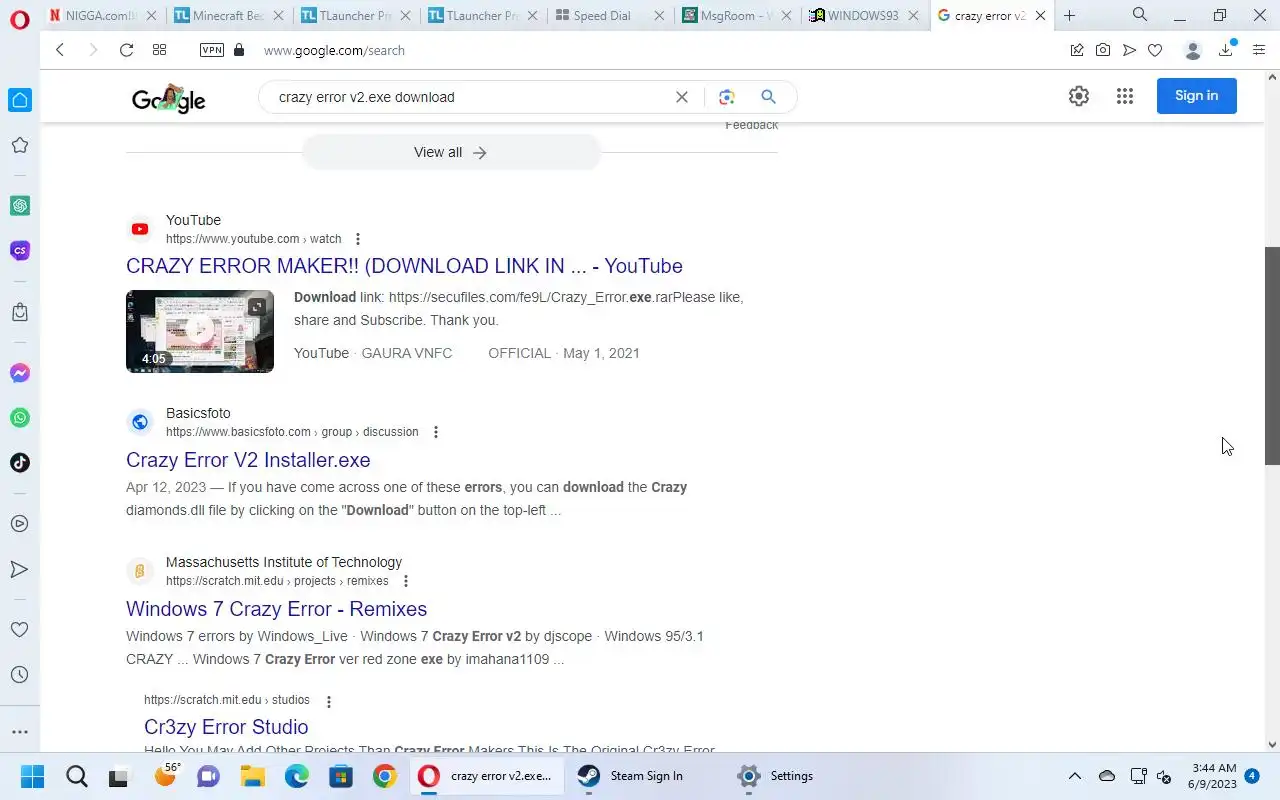Open options for scratch.mit.edu projects result
1280x800 pixels.
pos(406,581)
